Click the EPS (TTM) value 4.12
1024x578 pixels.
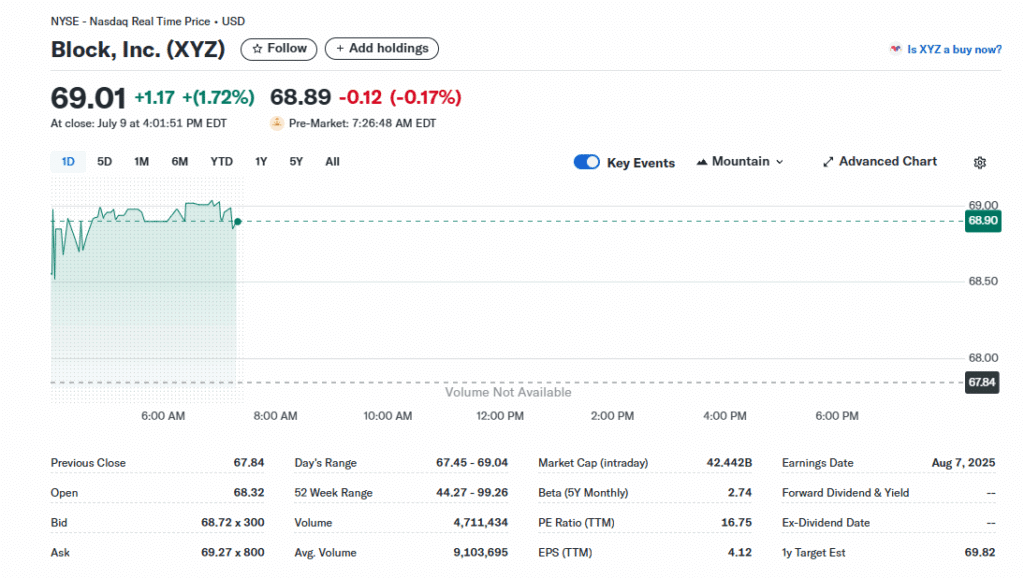click(740, 553)
